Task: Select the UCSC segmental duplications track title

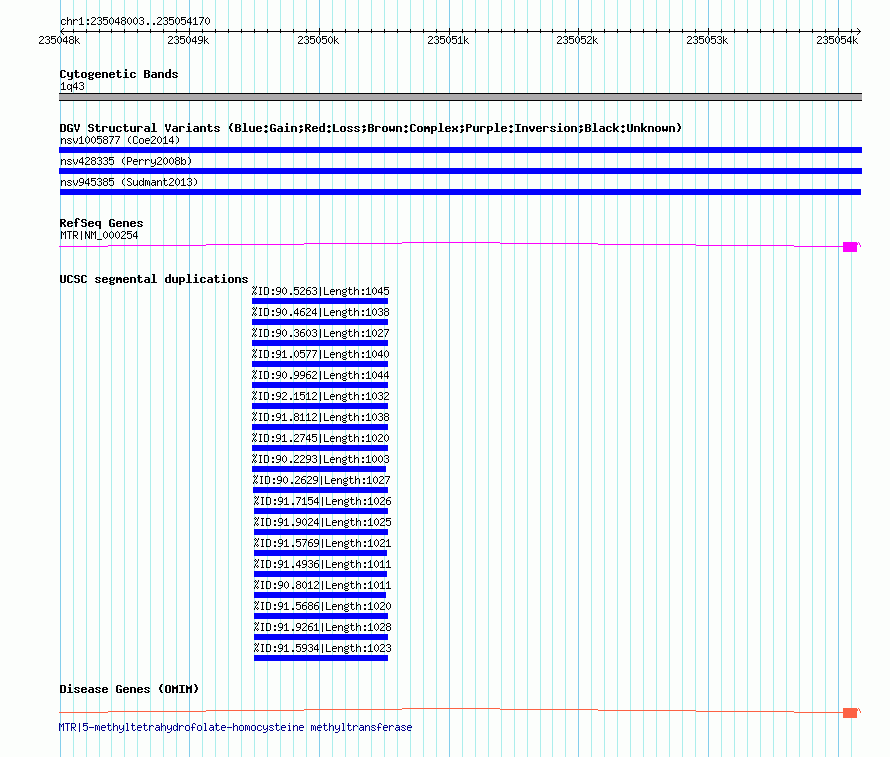Action: pyautogui.click(x=154, y=279)
